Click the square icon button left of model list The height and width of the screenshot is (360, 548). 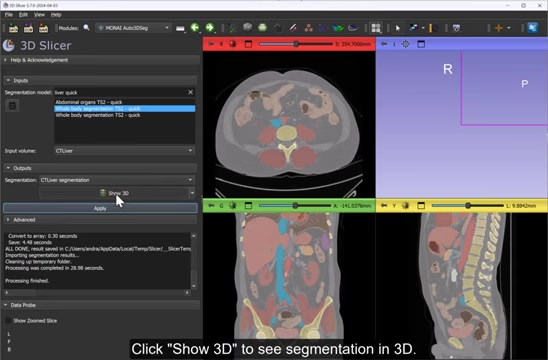(12, 106)
